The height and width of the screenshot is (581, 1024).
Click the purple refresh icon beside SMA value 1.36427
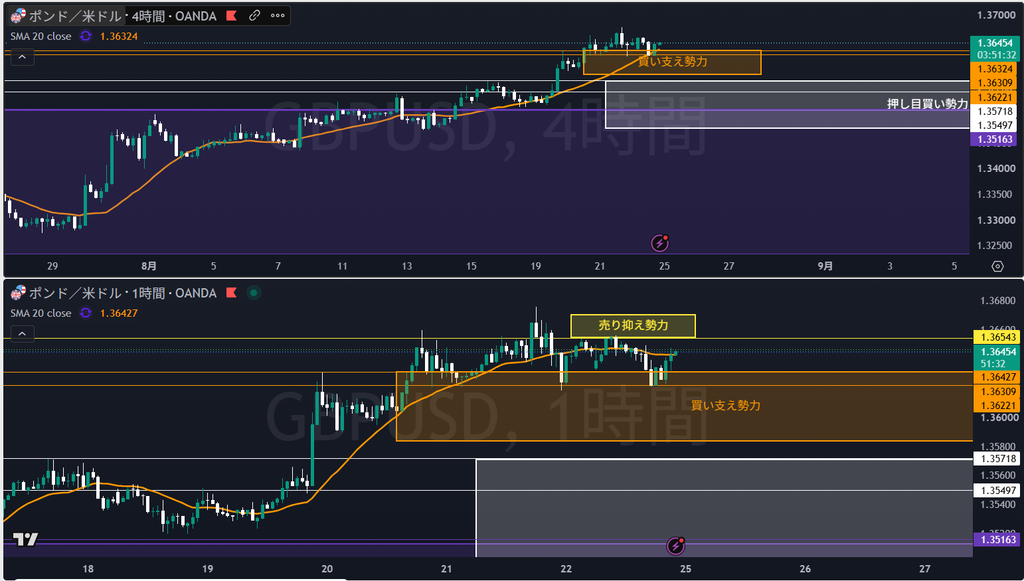[86, 313]
